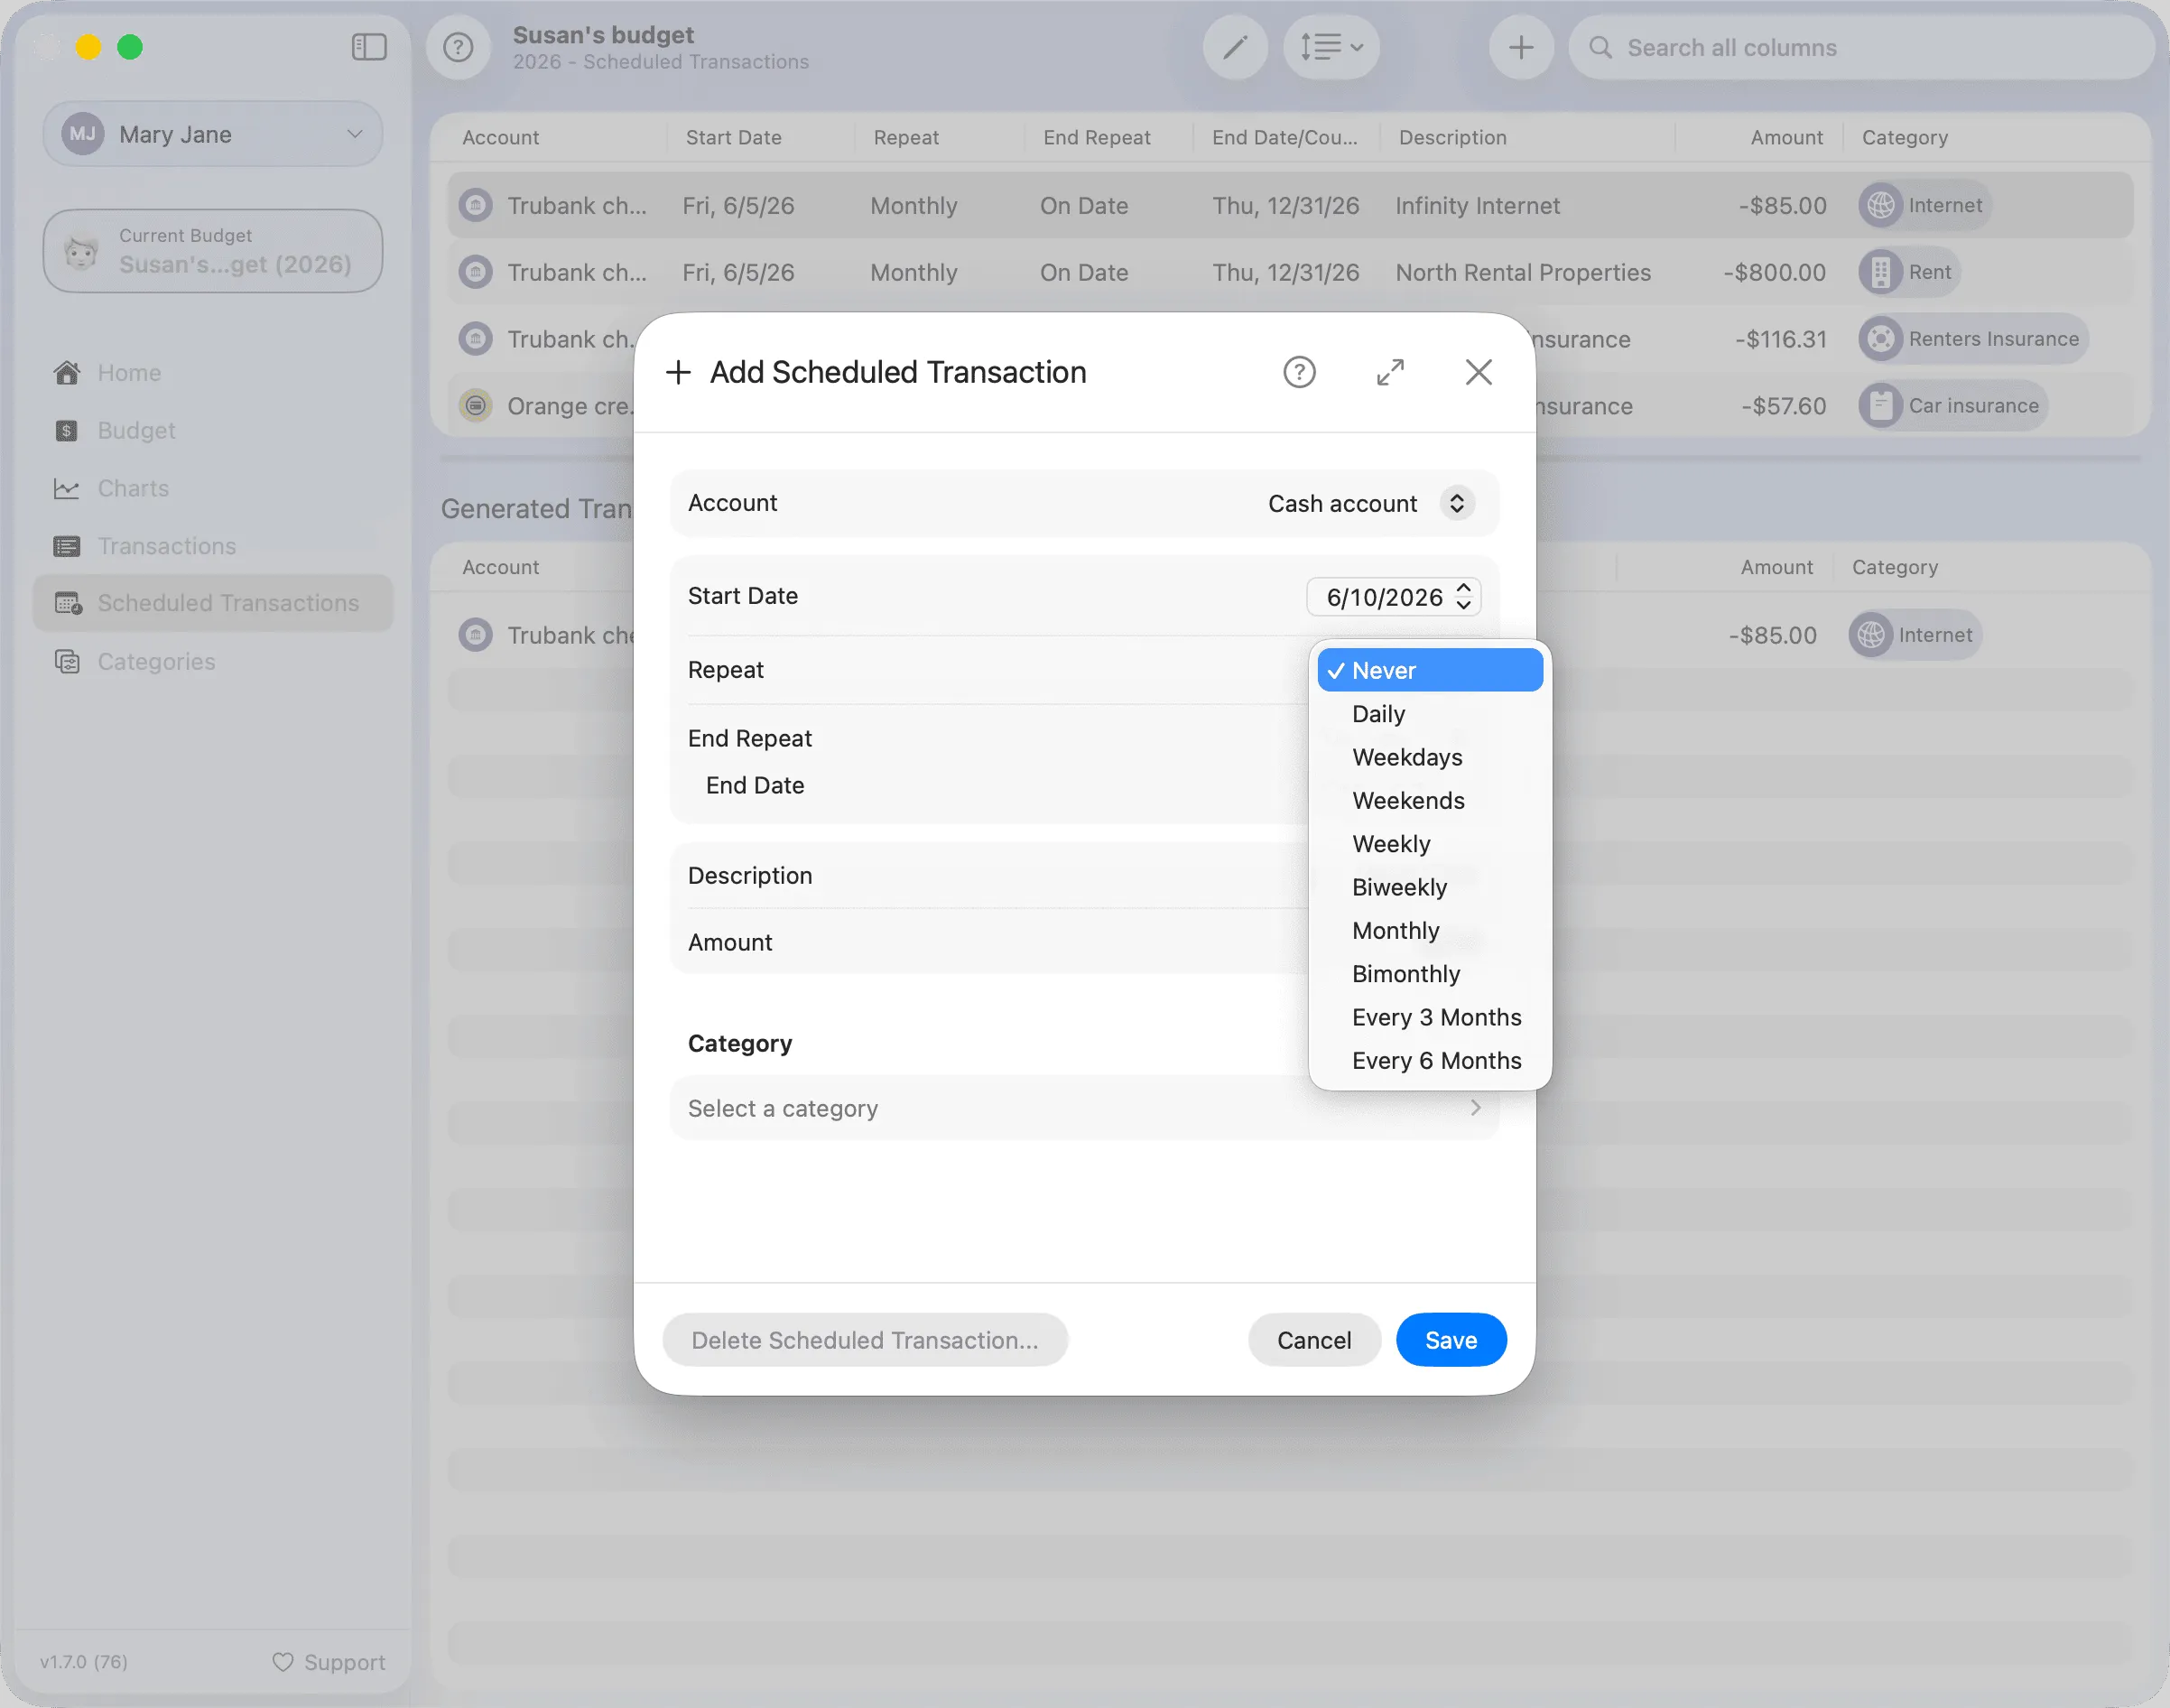Click the Budget dollar icon
This screenshot has height=1708, width=2170.
67,431
